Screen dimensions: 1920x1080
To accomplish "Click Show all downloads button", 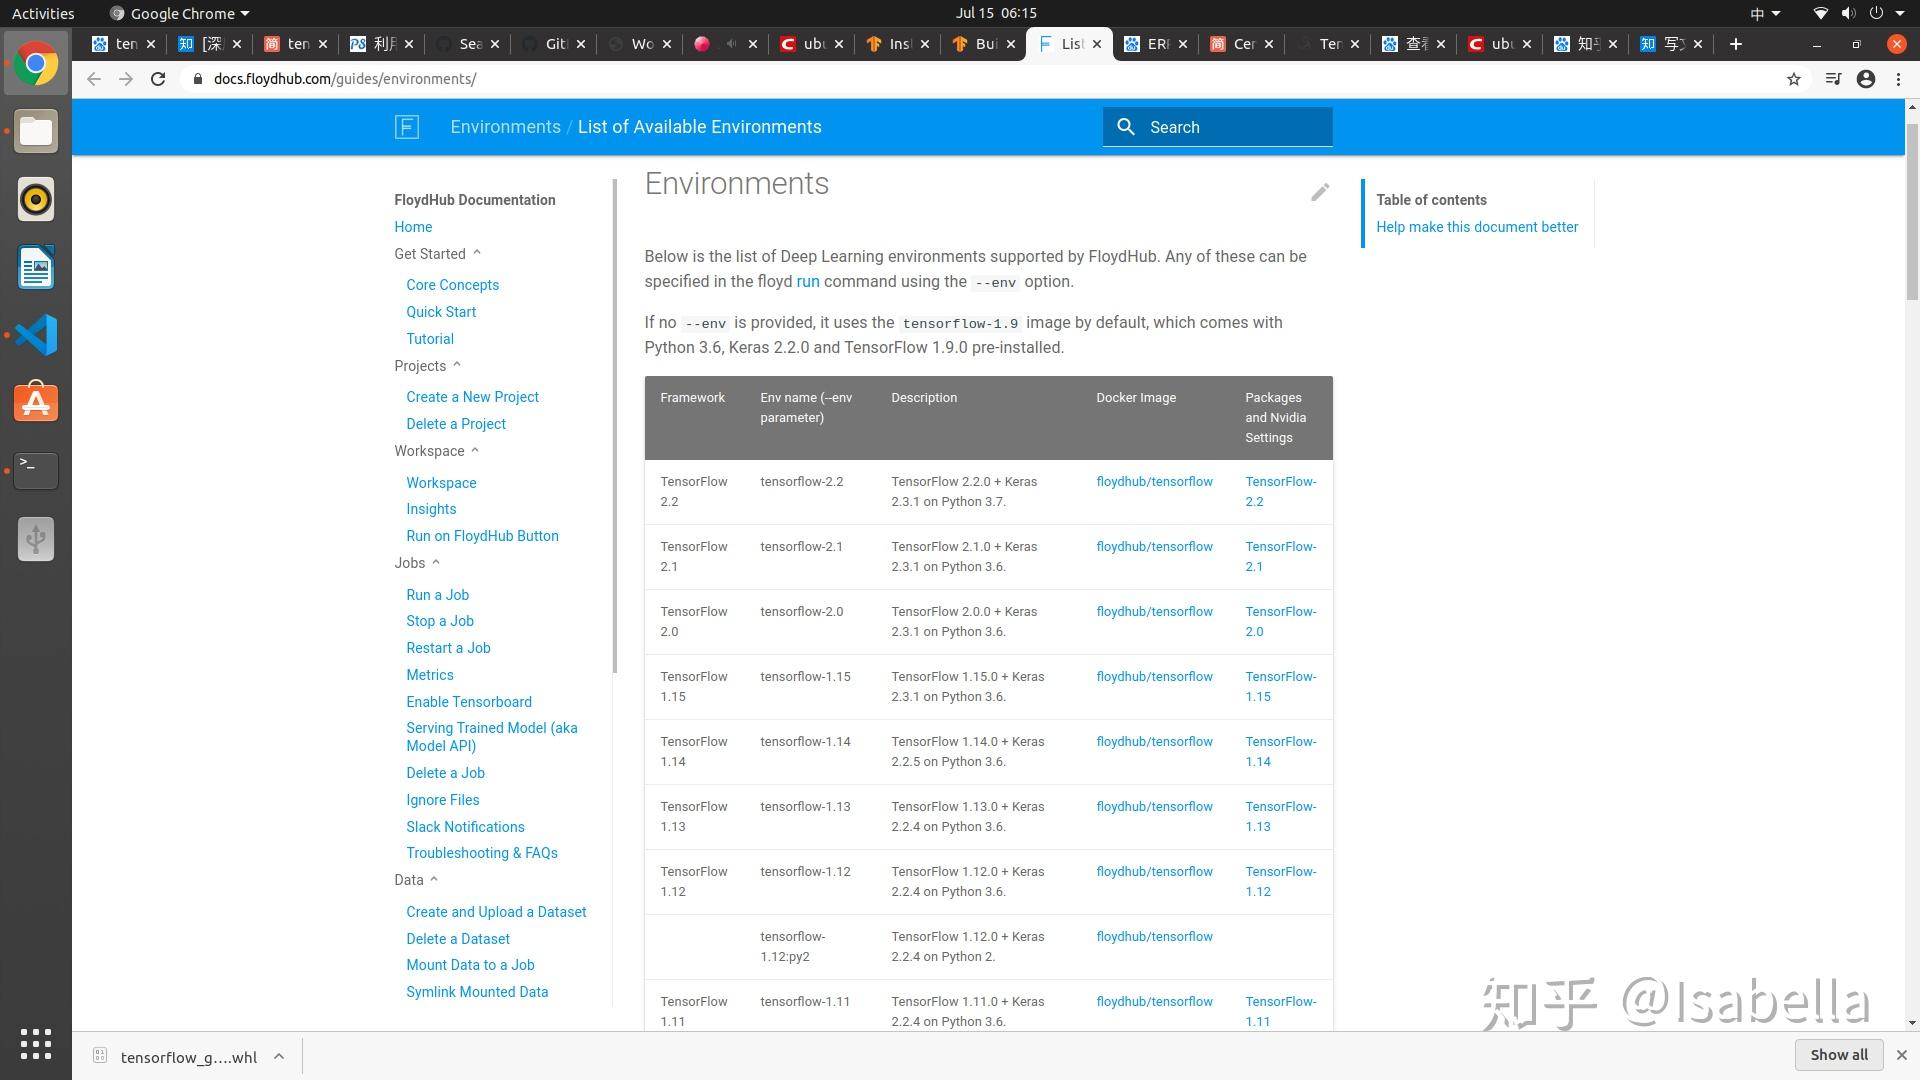I will (x=1838, y=1055).
